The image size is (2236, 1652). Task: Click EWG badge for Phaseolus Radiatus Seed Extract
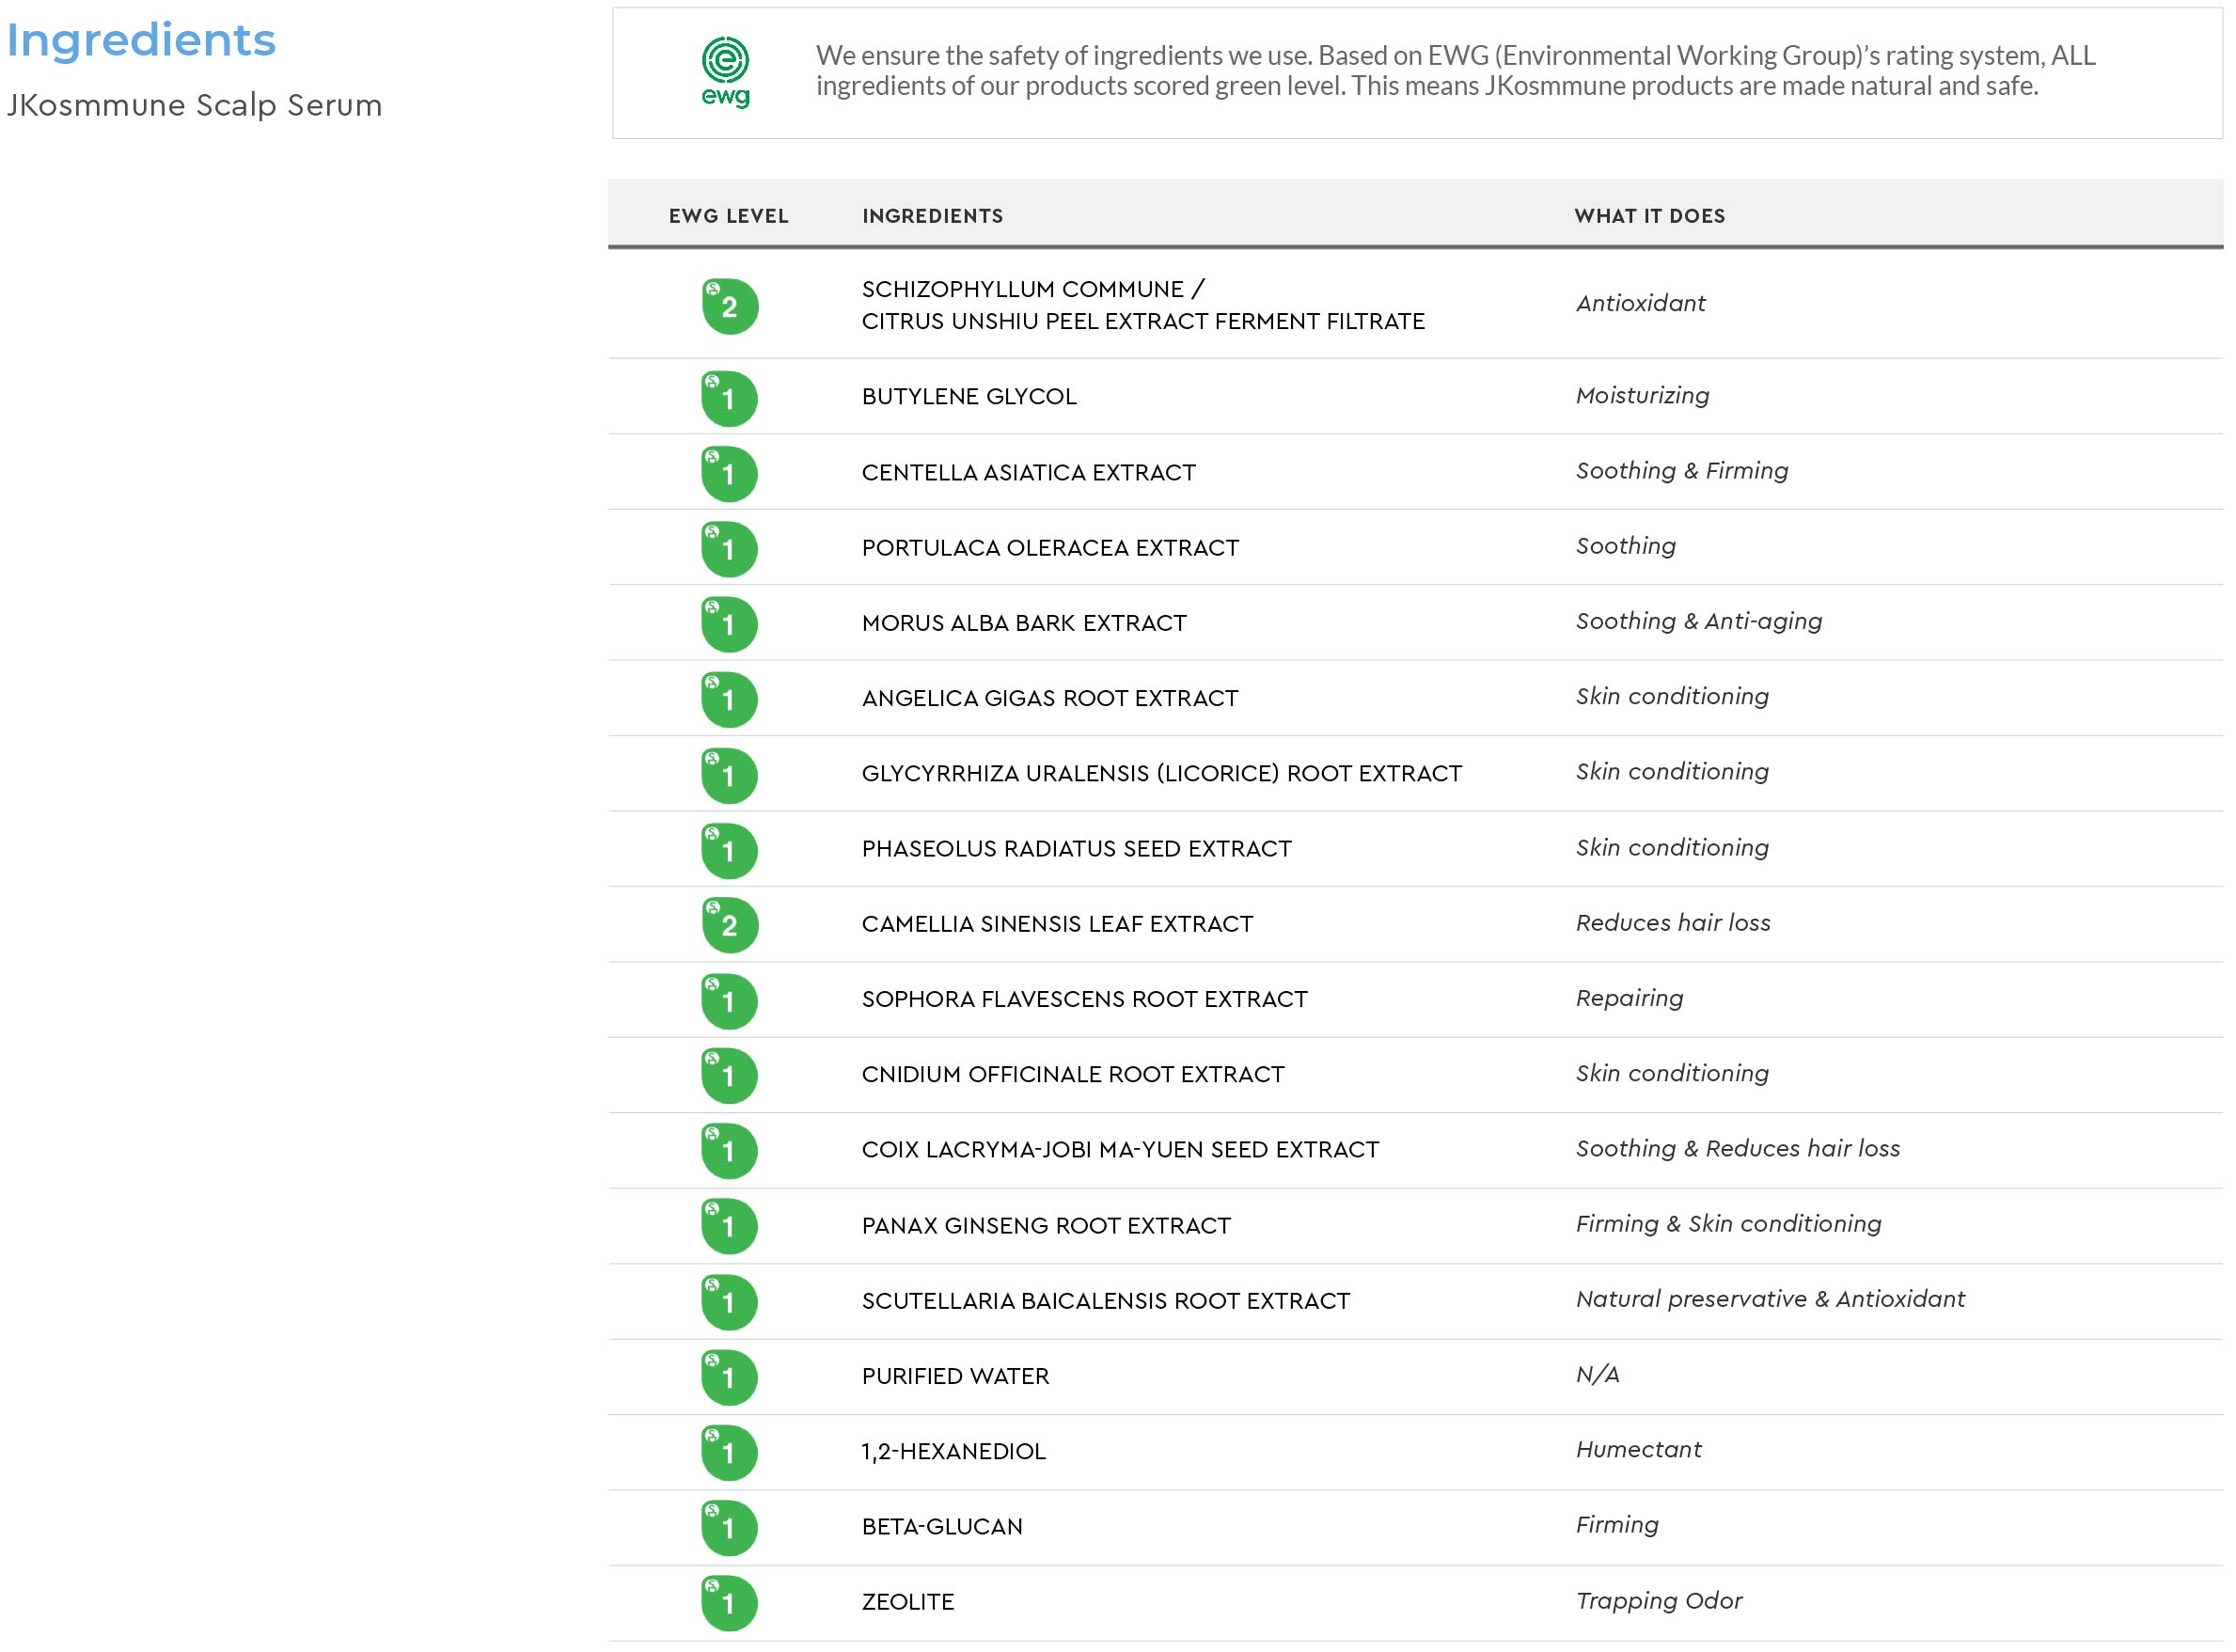[x=729, y=850]
